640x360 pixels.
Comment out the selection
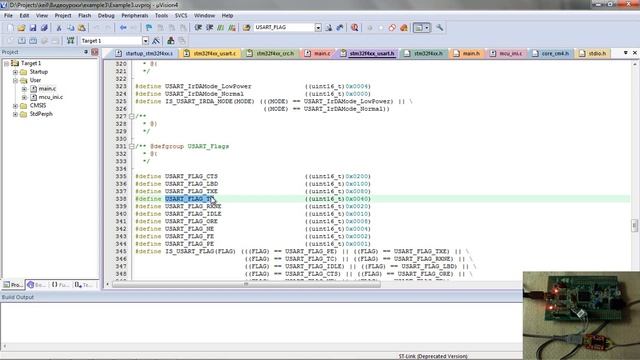(221, 28)
